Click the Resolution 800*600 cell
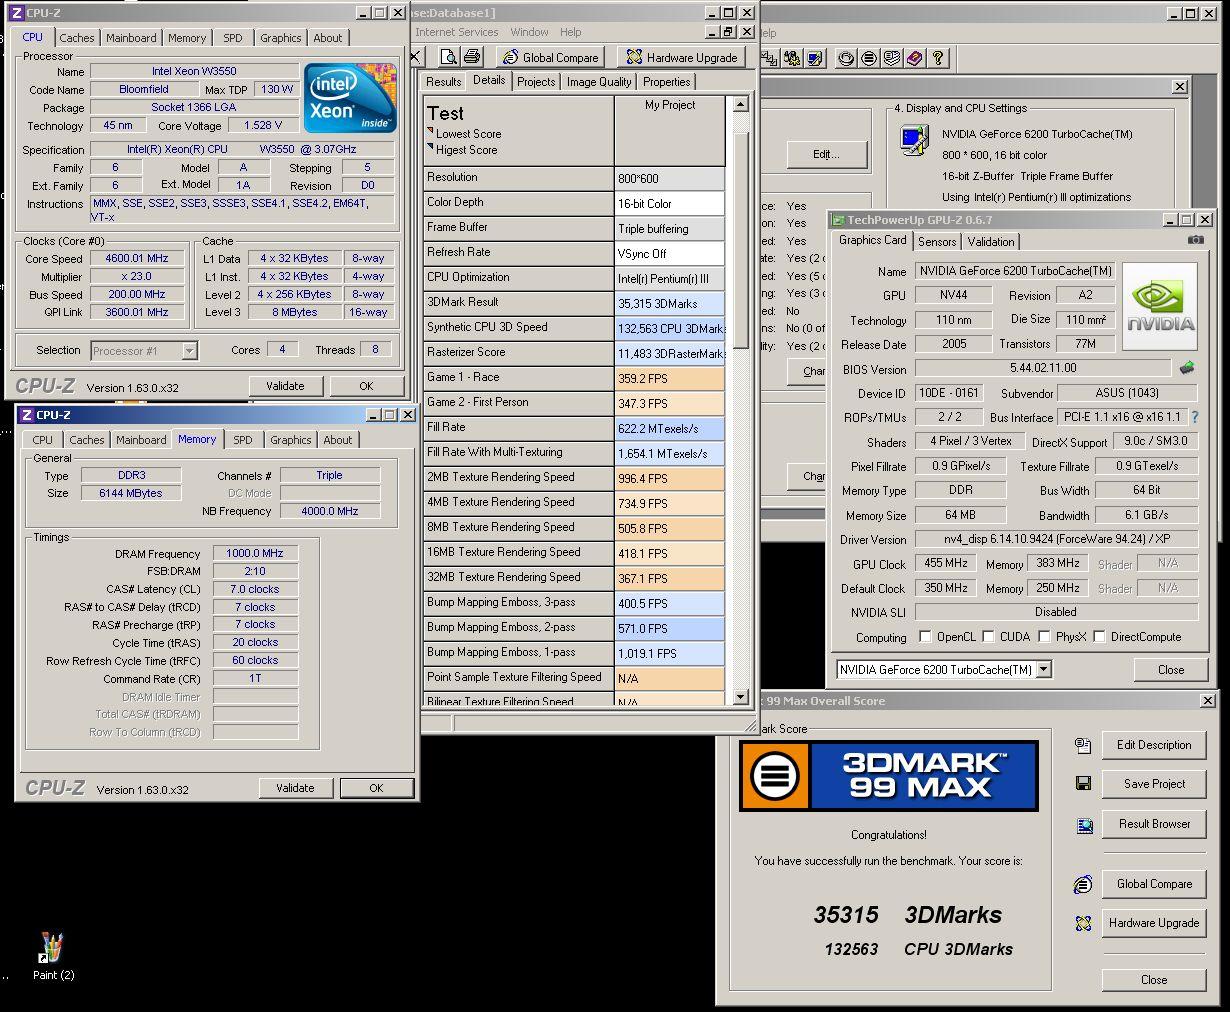 coord(669,178)
